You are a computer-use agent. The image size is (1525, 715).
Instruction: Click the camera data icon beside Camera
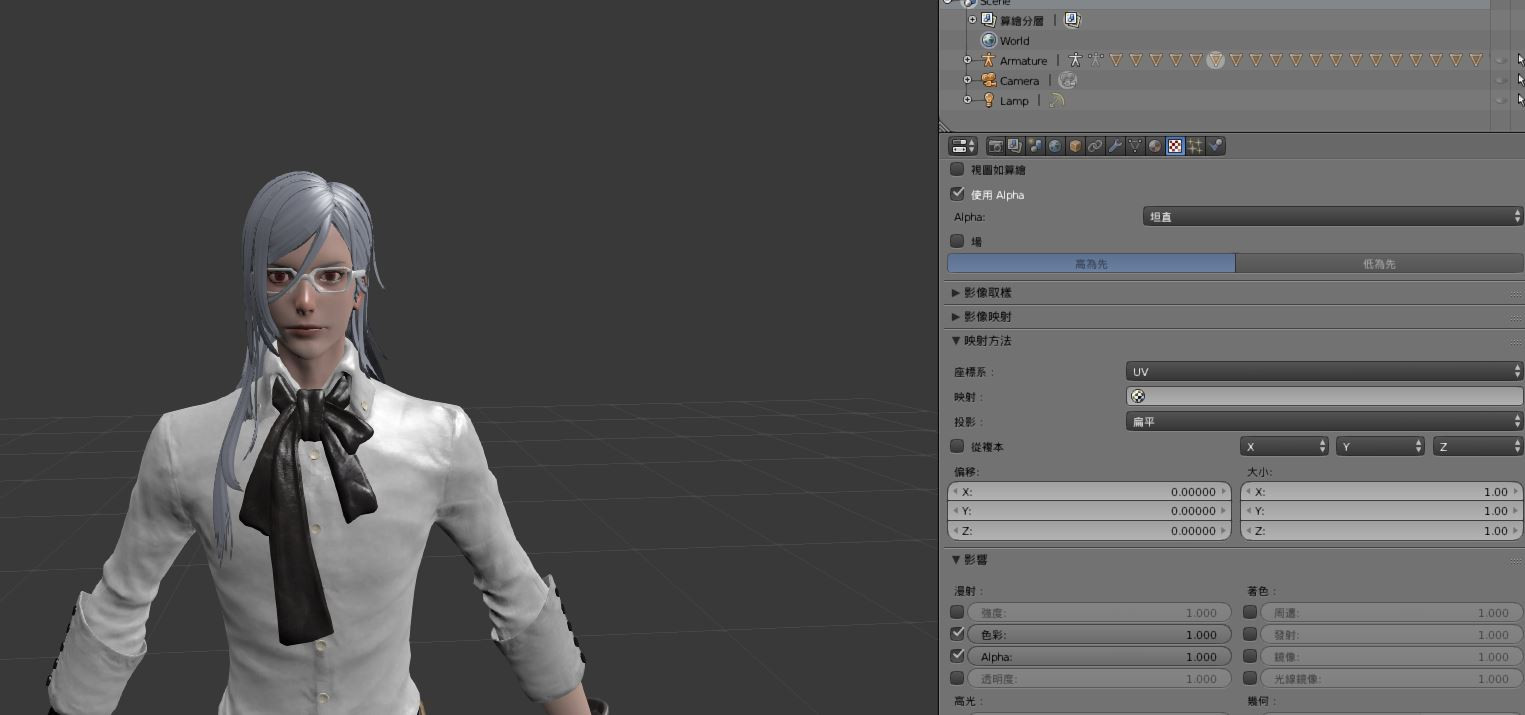(1067, 81)
